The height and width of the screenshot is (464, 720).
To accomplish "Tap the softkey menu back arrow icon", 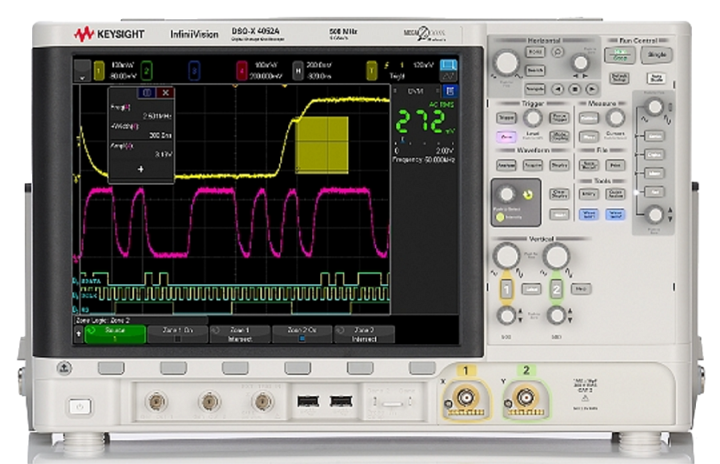I will click(x=79, y=334).
